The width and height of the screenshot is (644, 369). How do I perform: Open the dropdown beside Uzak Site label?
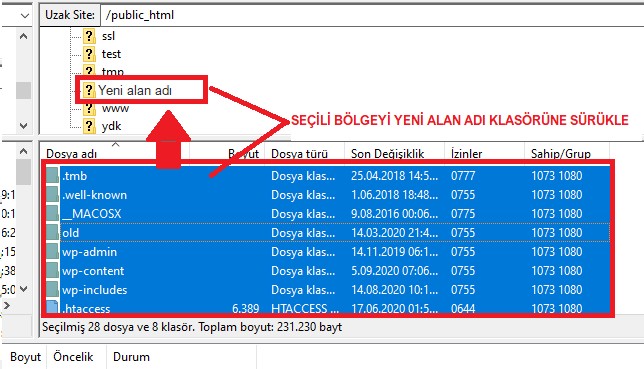click(x=25, y=16)
